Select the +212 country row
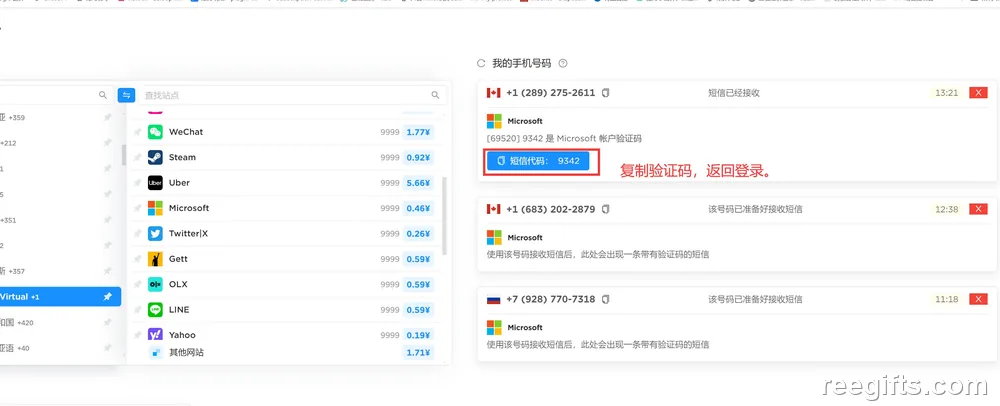 (60, 143)
